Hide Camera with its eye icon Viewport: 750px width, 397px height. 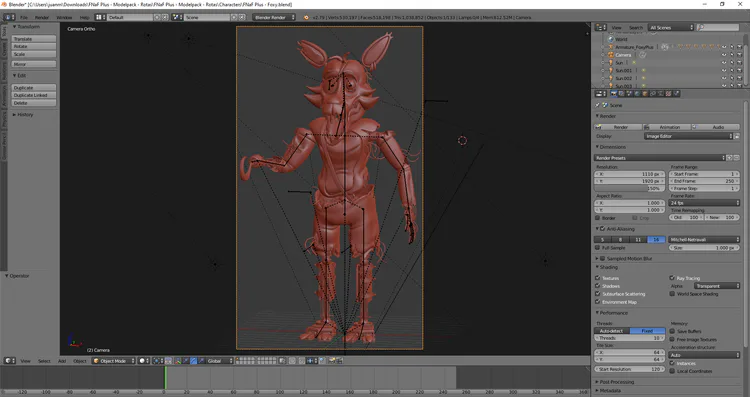pos(724,55)
